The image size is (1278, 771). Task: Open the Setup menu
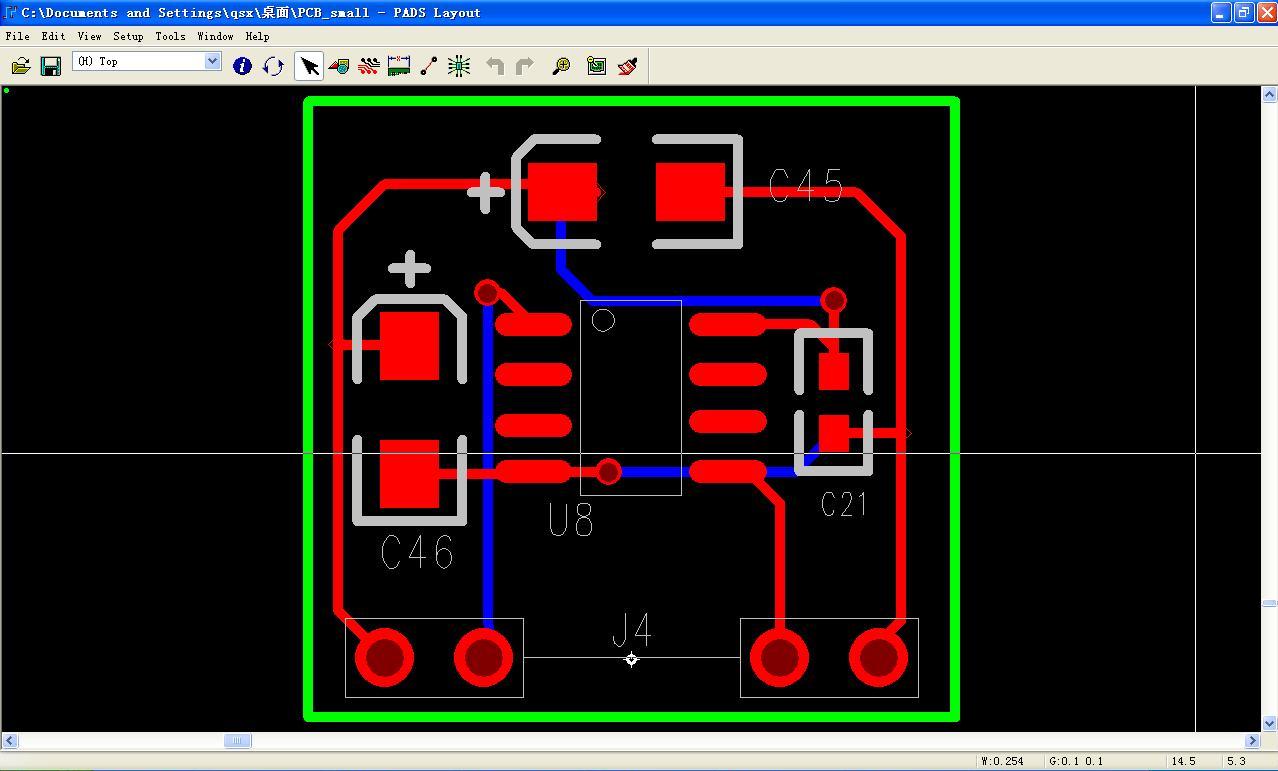click(x=128, y=36)
